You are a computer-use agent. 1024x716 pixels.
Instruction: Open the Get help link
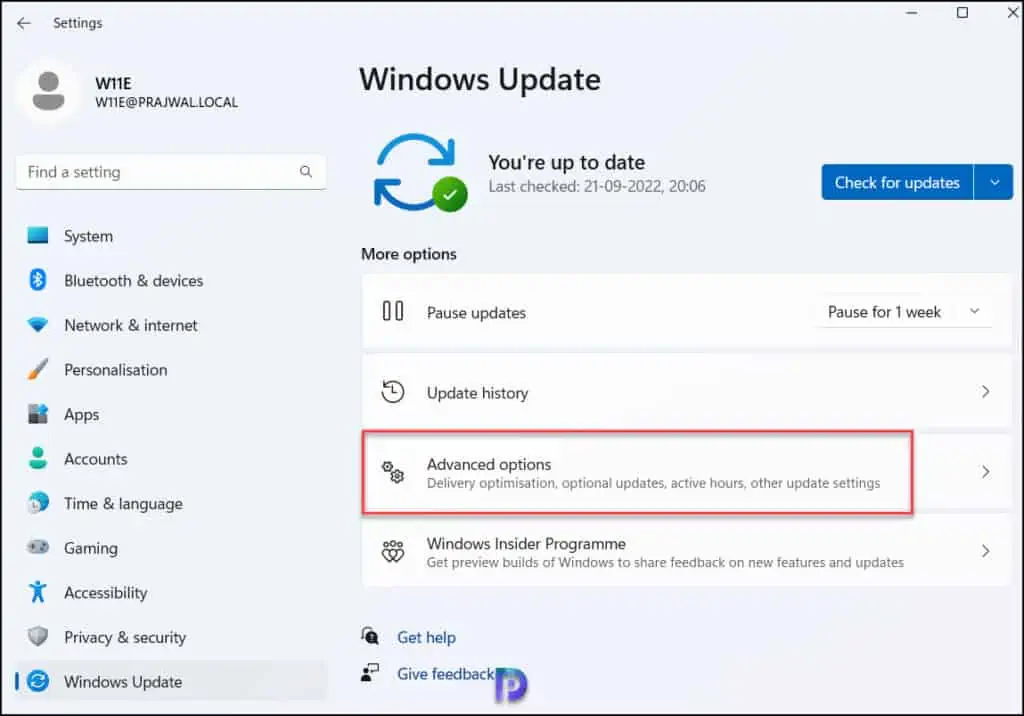(426, 637)
